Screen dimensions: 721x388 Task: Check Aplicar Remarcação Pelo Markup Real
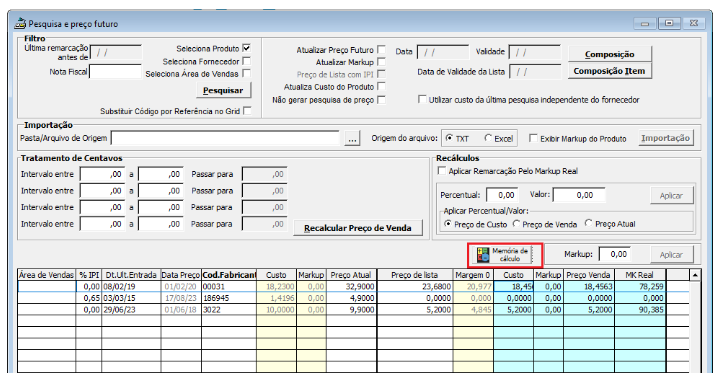(441, 171)
